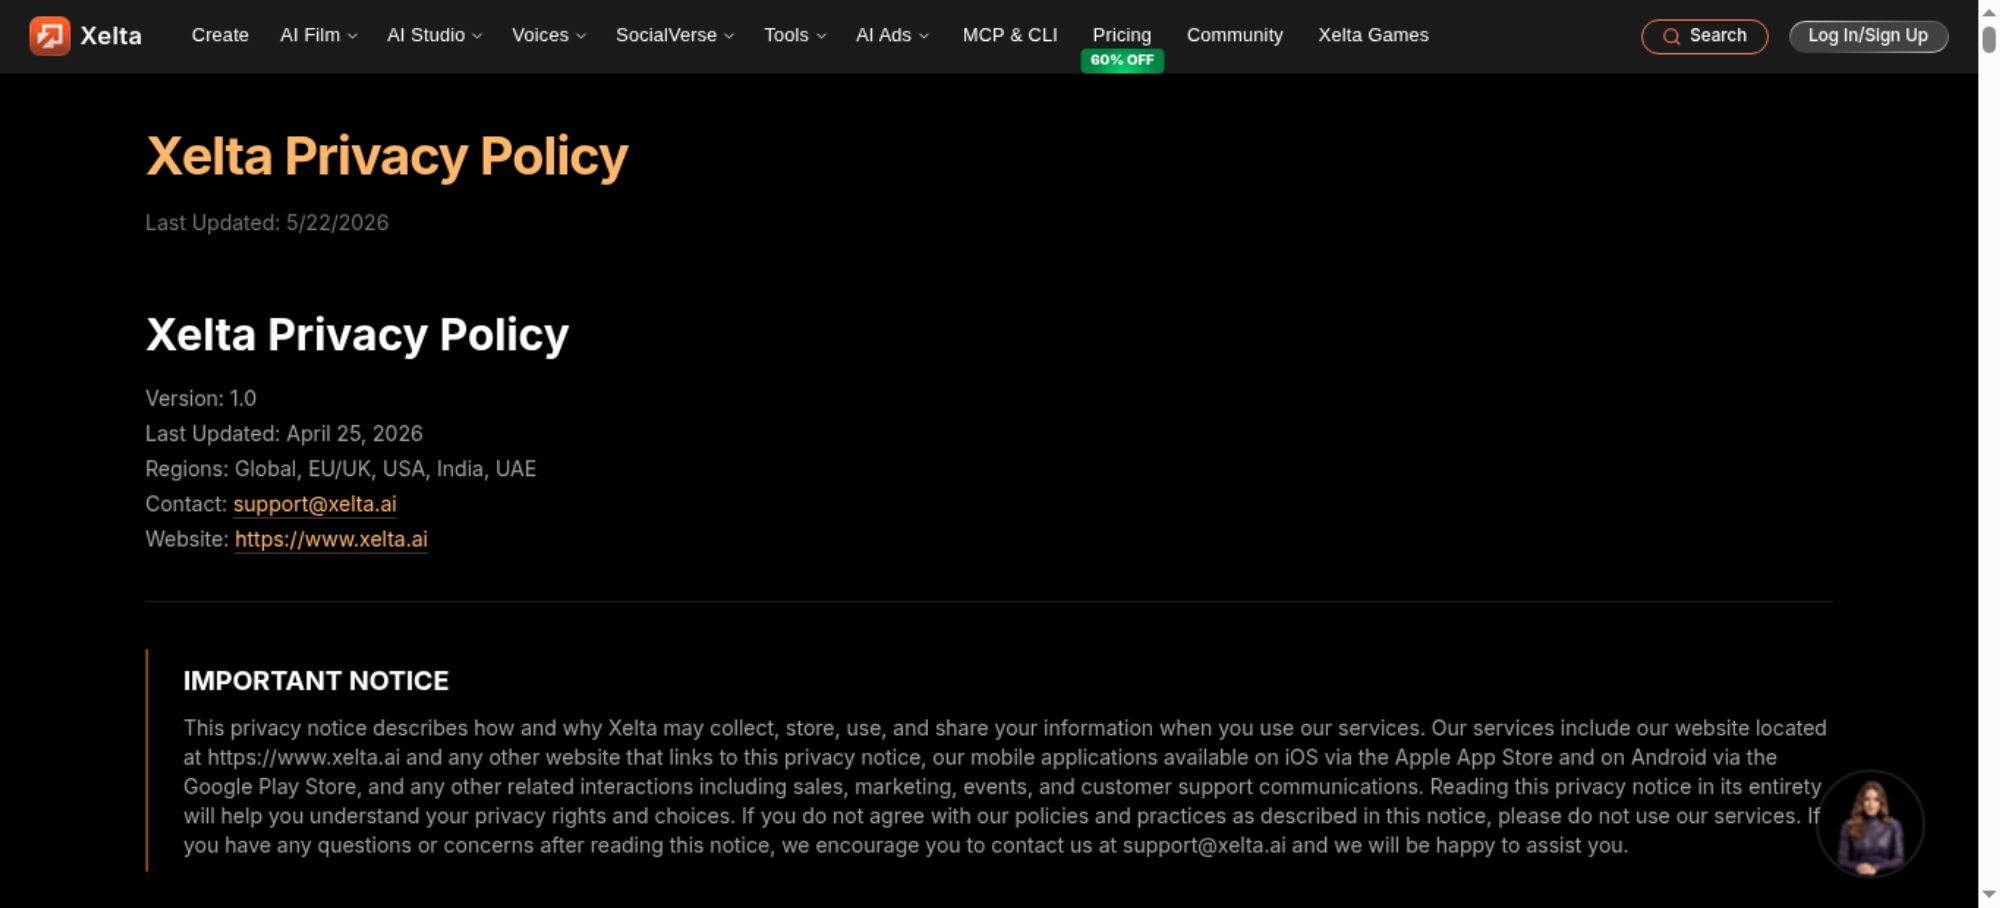Email support@xelta.ai contact link
Screen dimensions: 2000x908
click(315, 504)
